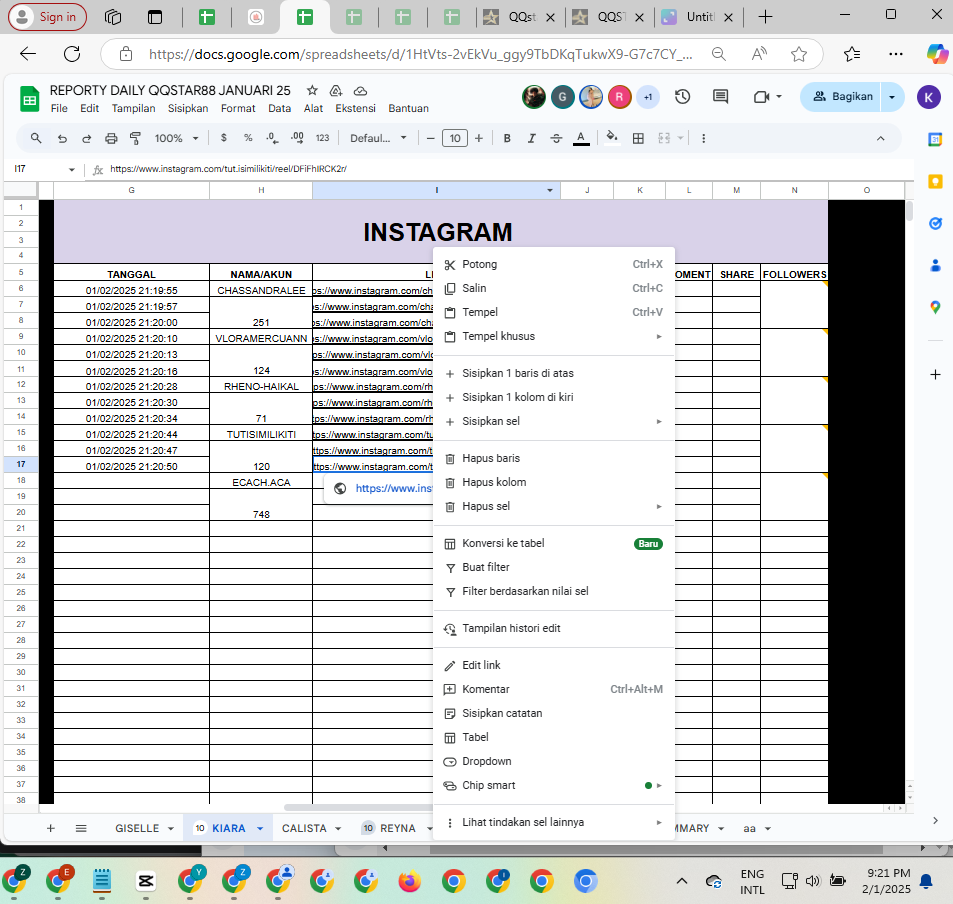This screenshot has width=953, height=904.
Task: Start a Meet call camera icon
Action: tap(761, 97)
